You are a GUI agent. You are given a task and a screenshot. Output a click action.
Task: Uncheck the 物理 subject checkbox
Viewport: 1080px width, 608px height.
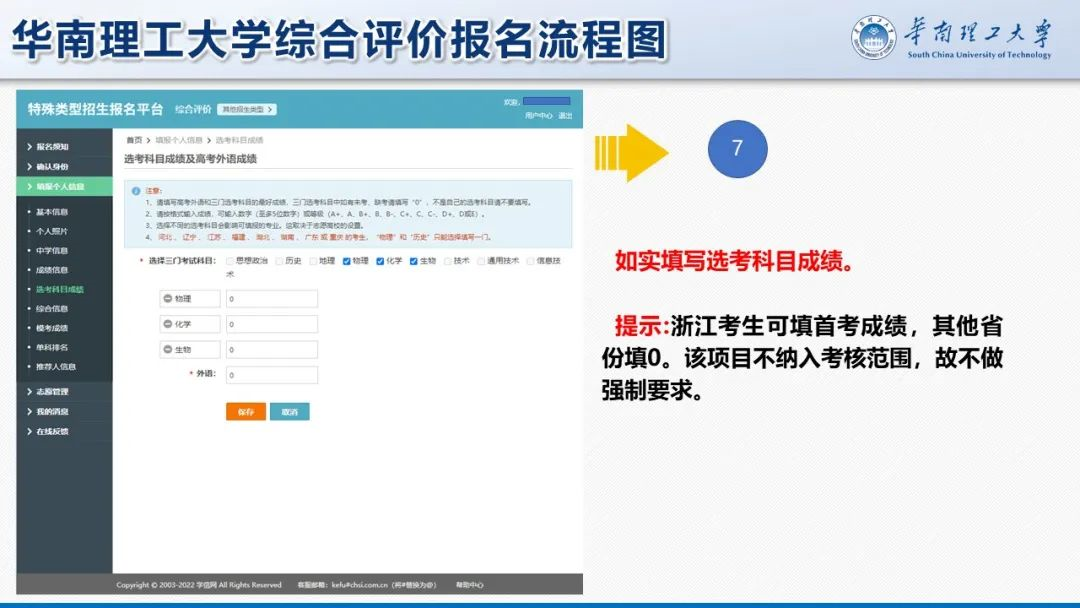346,261
